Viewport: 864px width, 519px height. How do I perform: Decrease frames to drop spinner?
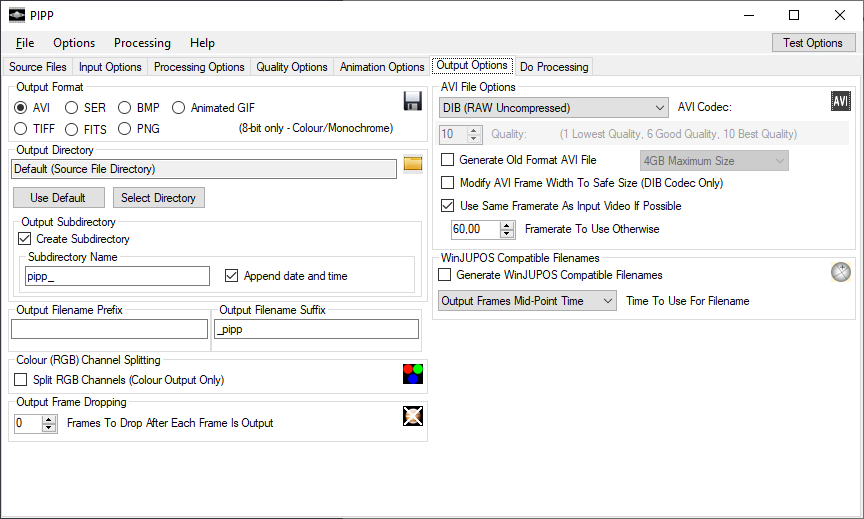(49, 427)
